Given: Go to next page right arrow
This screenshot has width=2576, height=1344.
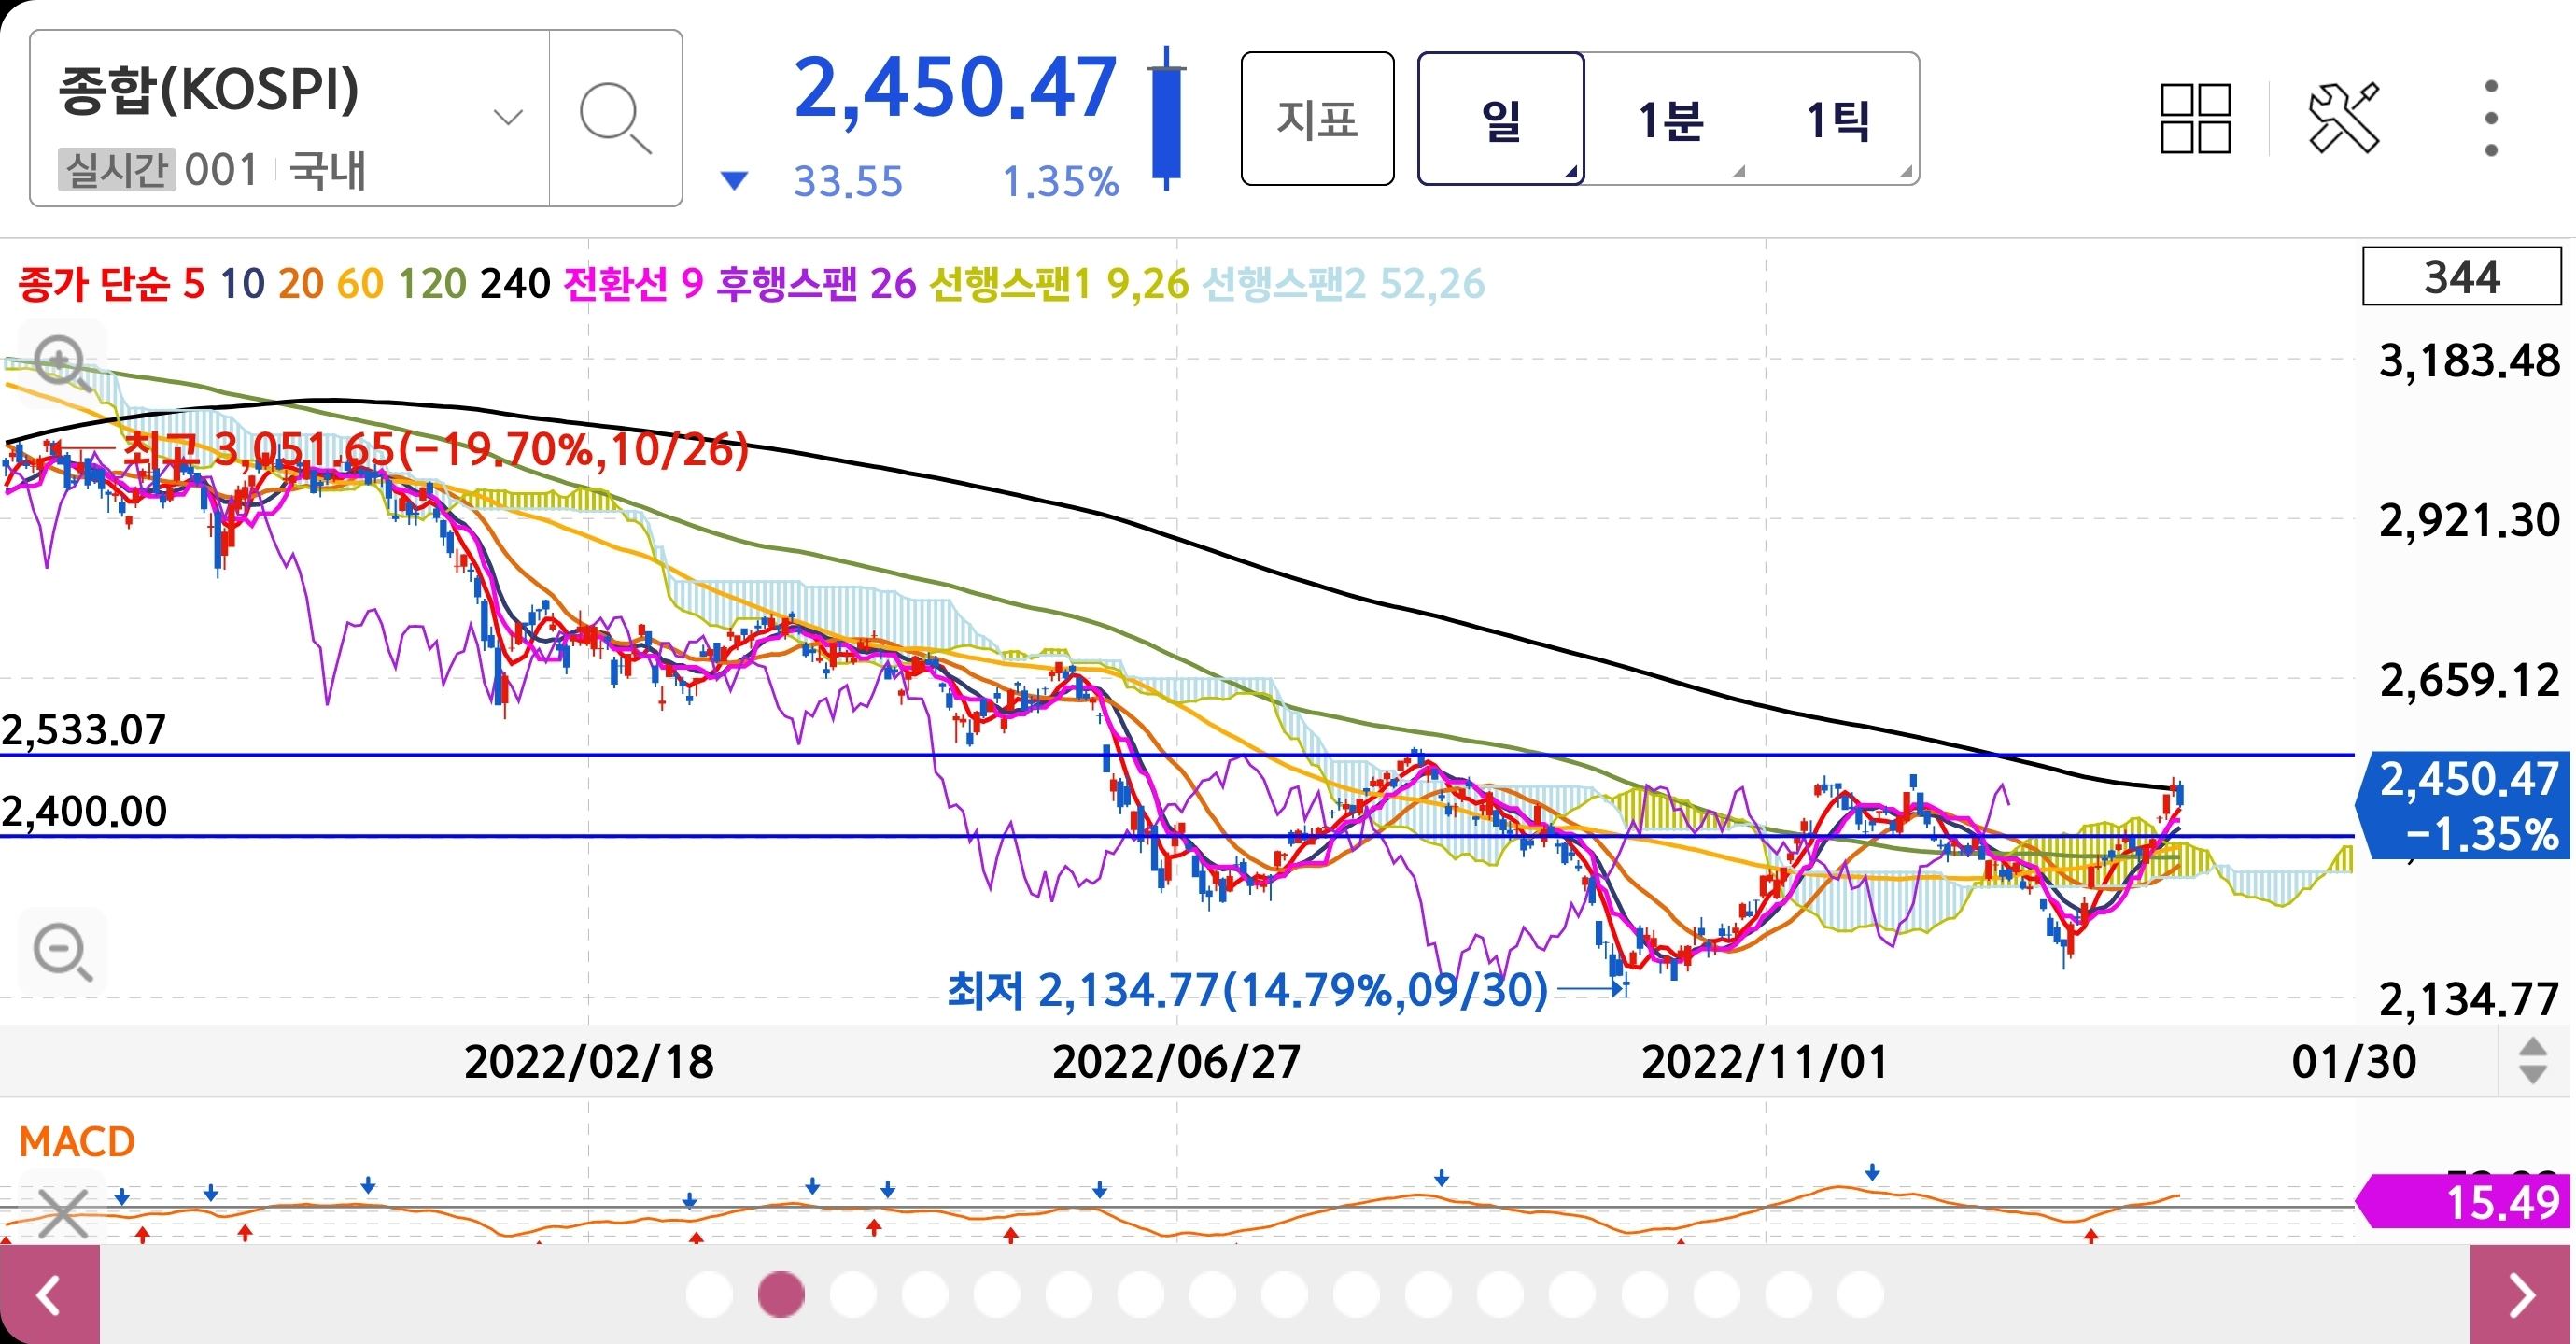Looking at the screenshot, I should click(x=2520, y=1295).
